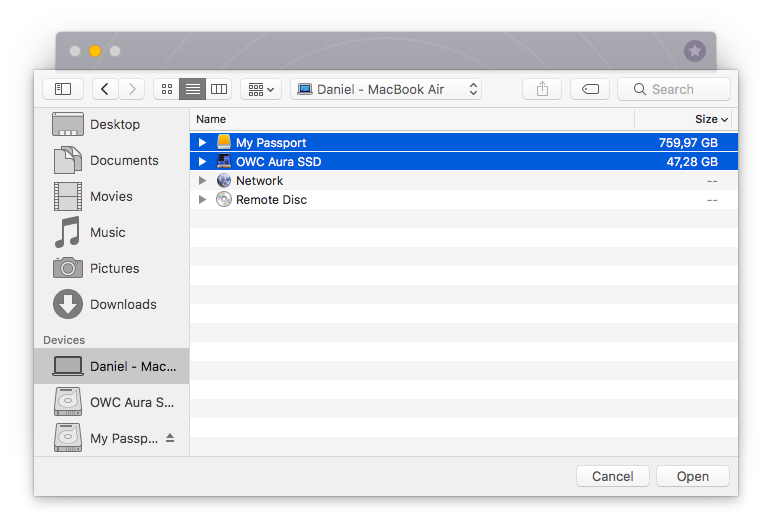Select the Network row
Image resolution: width=772 pixels, height=517 pixels.
coord(464,181)
